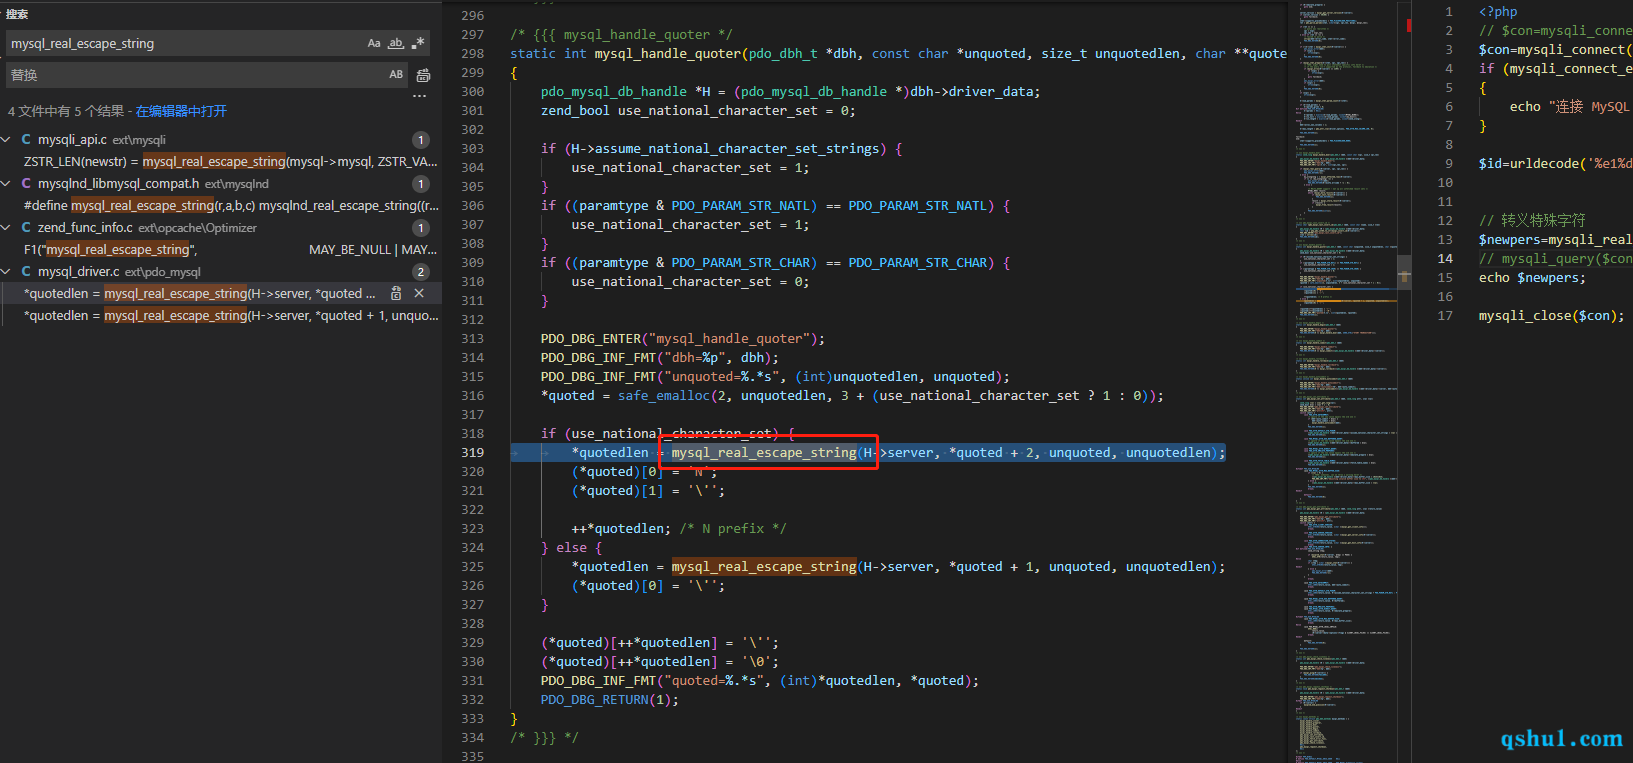Image resolution: width=1633 pixels, height=763 pixels.
Task: Click the match count badge for mysql_driver.c
Action: [421, 272]
